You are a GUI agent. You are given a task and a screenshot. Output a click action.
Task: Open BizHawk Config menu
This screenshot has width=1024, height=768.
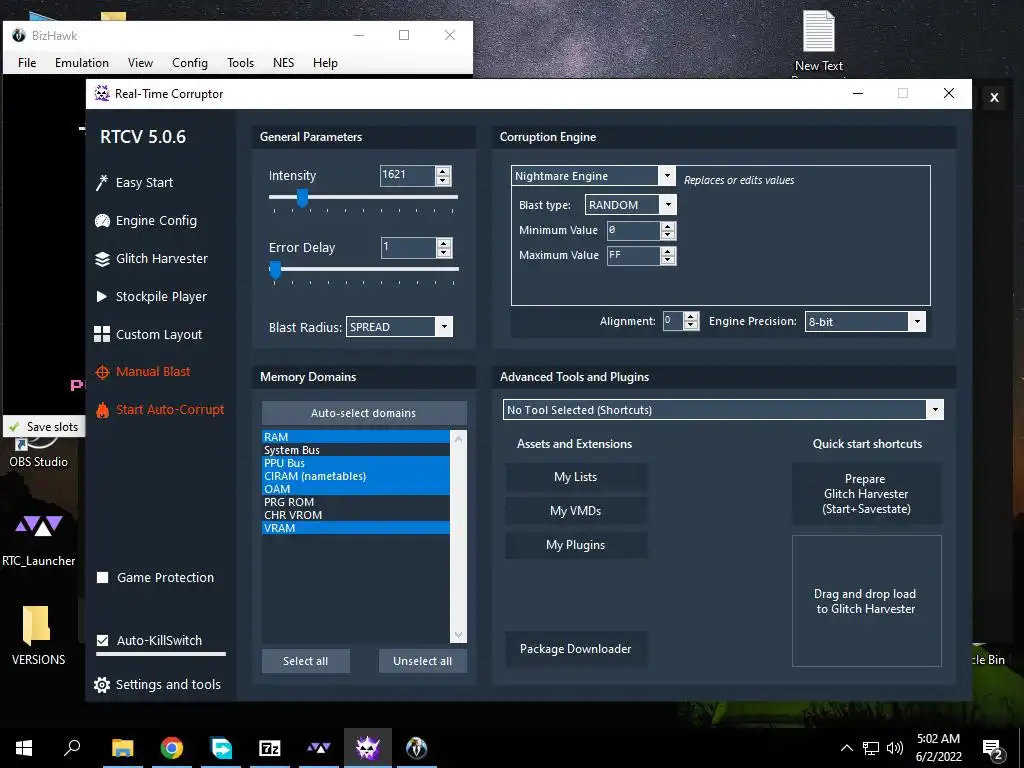point(190,63)
